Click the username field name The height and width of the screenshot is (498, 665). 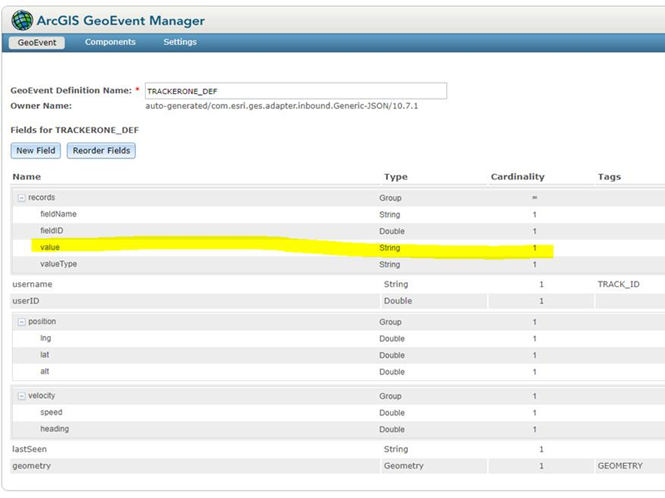32,284
